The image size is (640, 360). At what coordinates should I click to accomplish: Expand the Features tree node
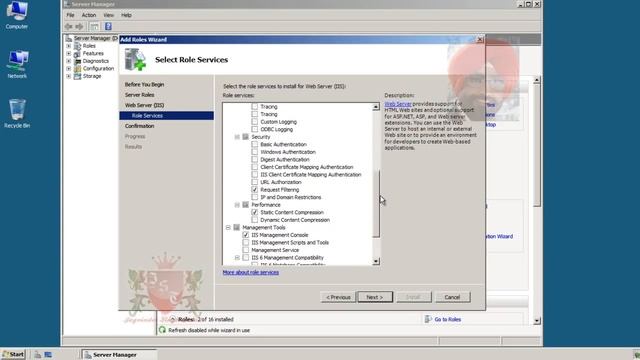[69, 53]
